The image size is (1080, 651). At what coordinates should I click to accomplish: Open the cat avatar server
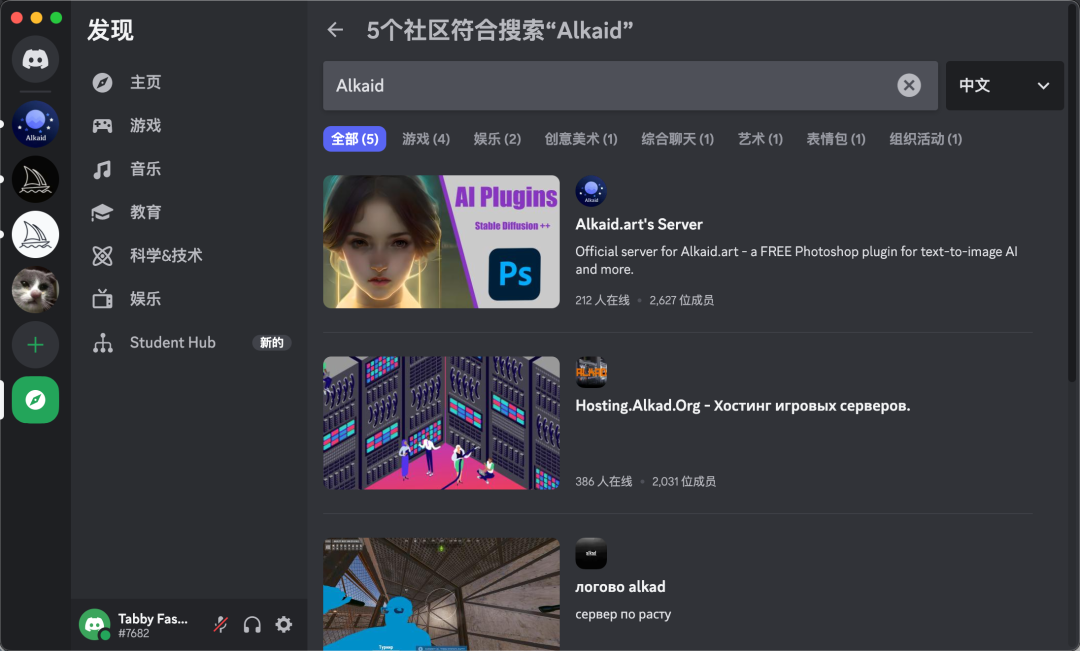point(35,289)
